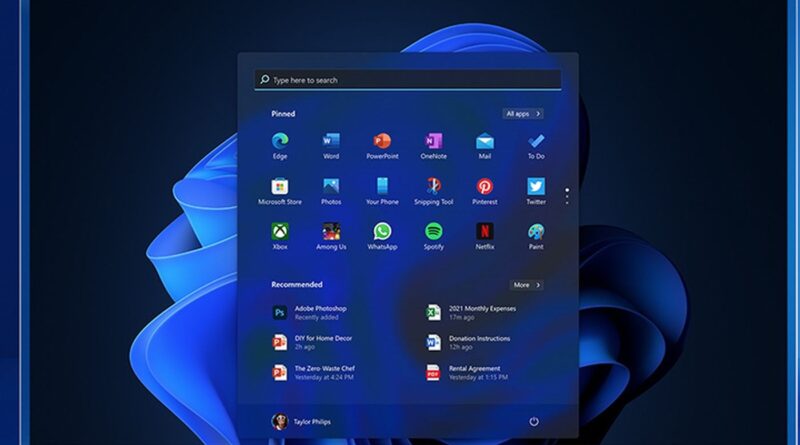Open Microsoft Store pinned app
This screenshot has width=800, height=445.
pos(280,187)
